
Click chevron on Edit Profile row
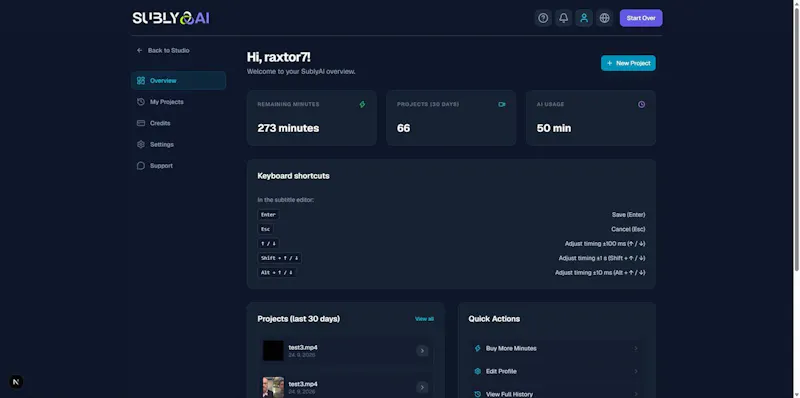[x=636, y=371]
